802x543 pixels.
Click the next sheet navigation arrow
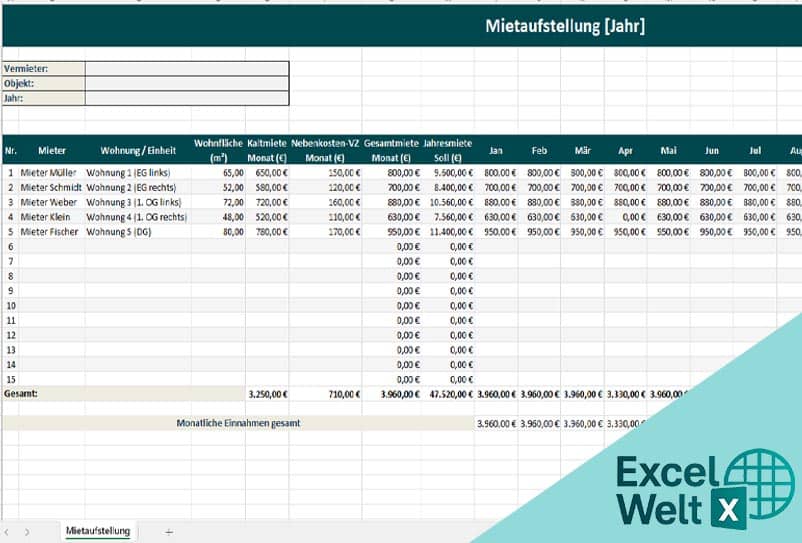(27, 532)
